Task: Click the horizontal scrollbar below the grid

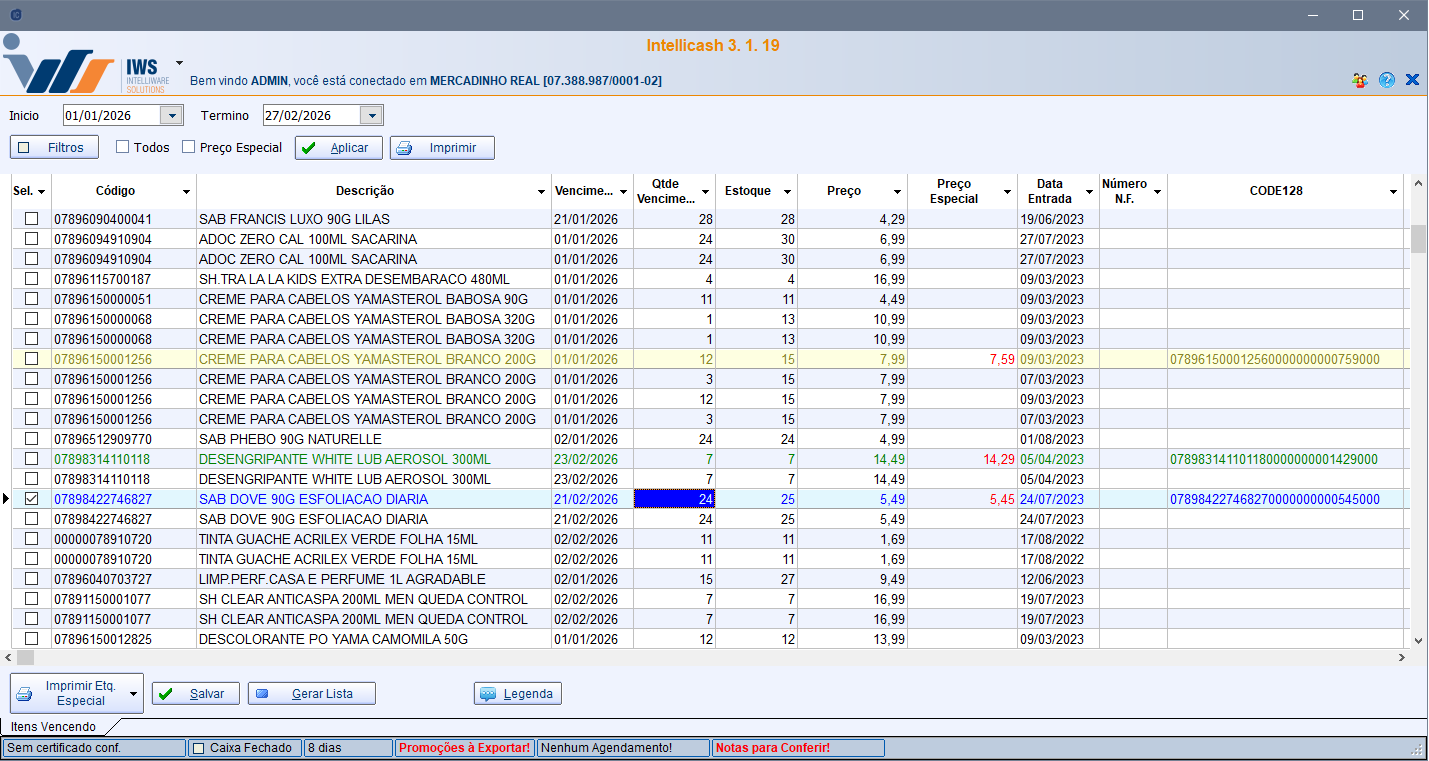Action: coord(700,658)
